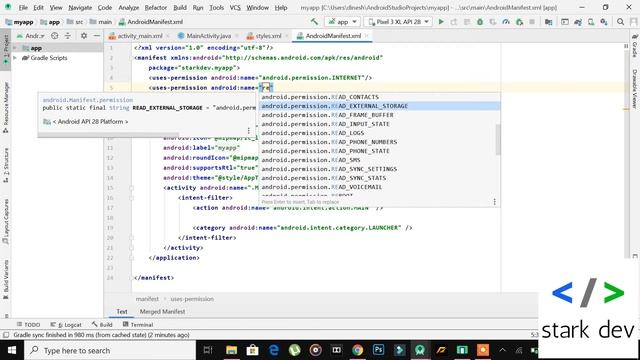The width and height of the screenshot is (640, 360).
Task: Open the Resource Manager side panel
Action: [x=6, y=107]
